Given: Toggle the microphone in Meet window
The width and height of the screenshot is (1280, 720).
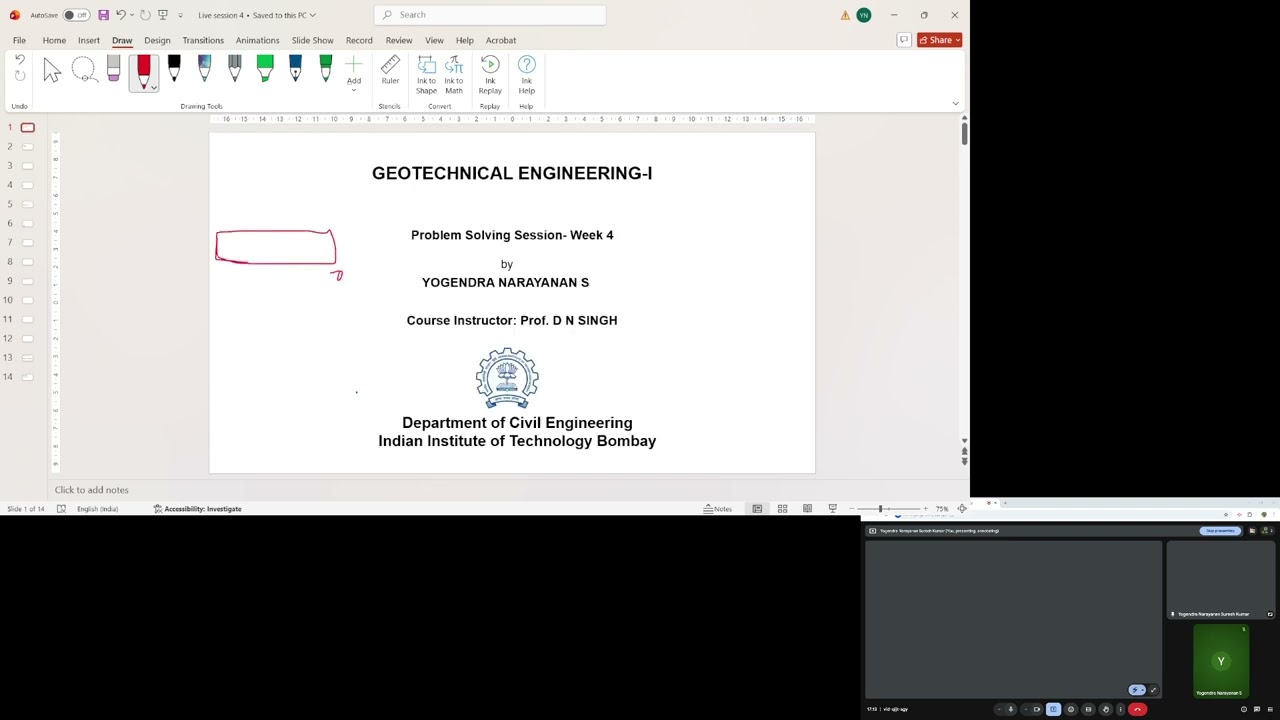Looking at the screenshot, I should pos(1010,709).
